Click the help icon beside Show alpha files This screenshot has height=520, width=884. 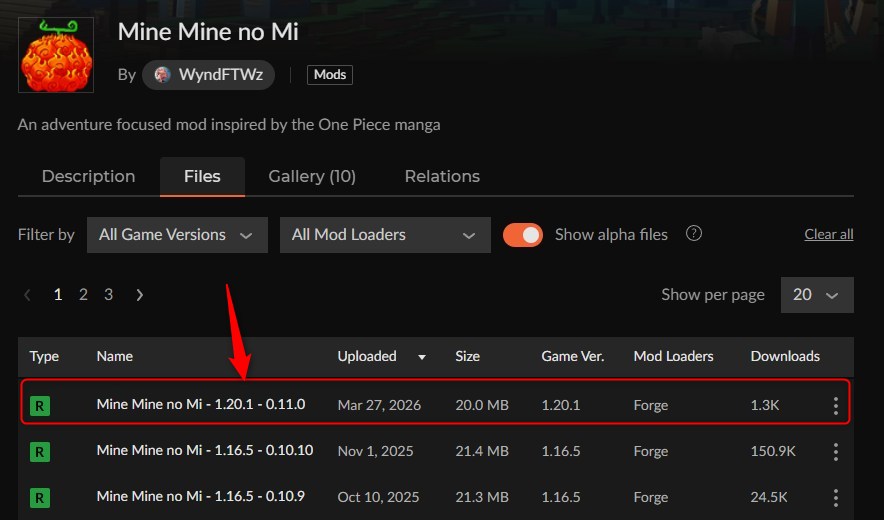(x=693, y=233)
